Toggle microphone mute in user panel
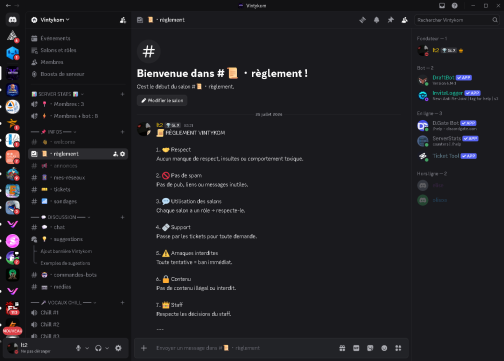This screenshot has height=361, width=504. pyautogui.click(x=78, y=348)
